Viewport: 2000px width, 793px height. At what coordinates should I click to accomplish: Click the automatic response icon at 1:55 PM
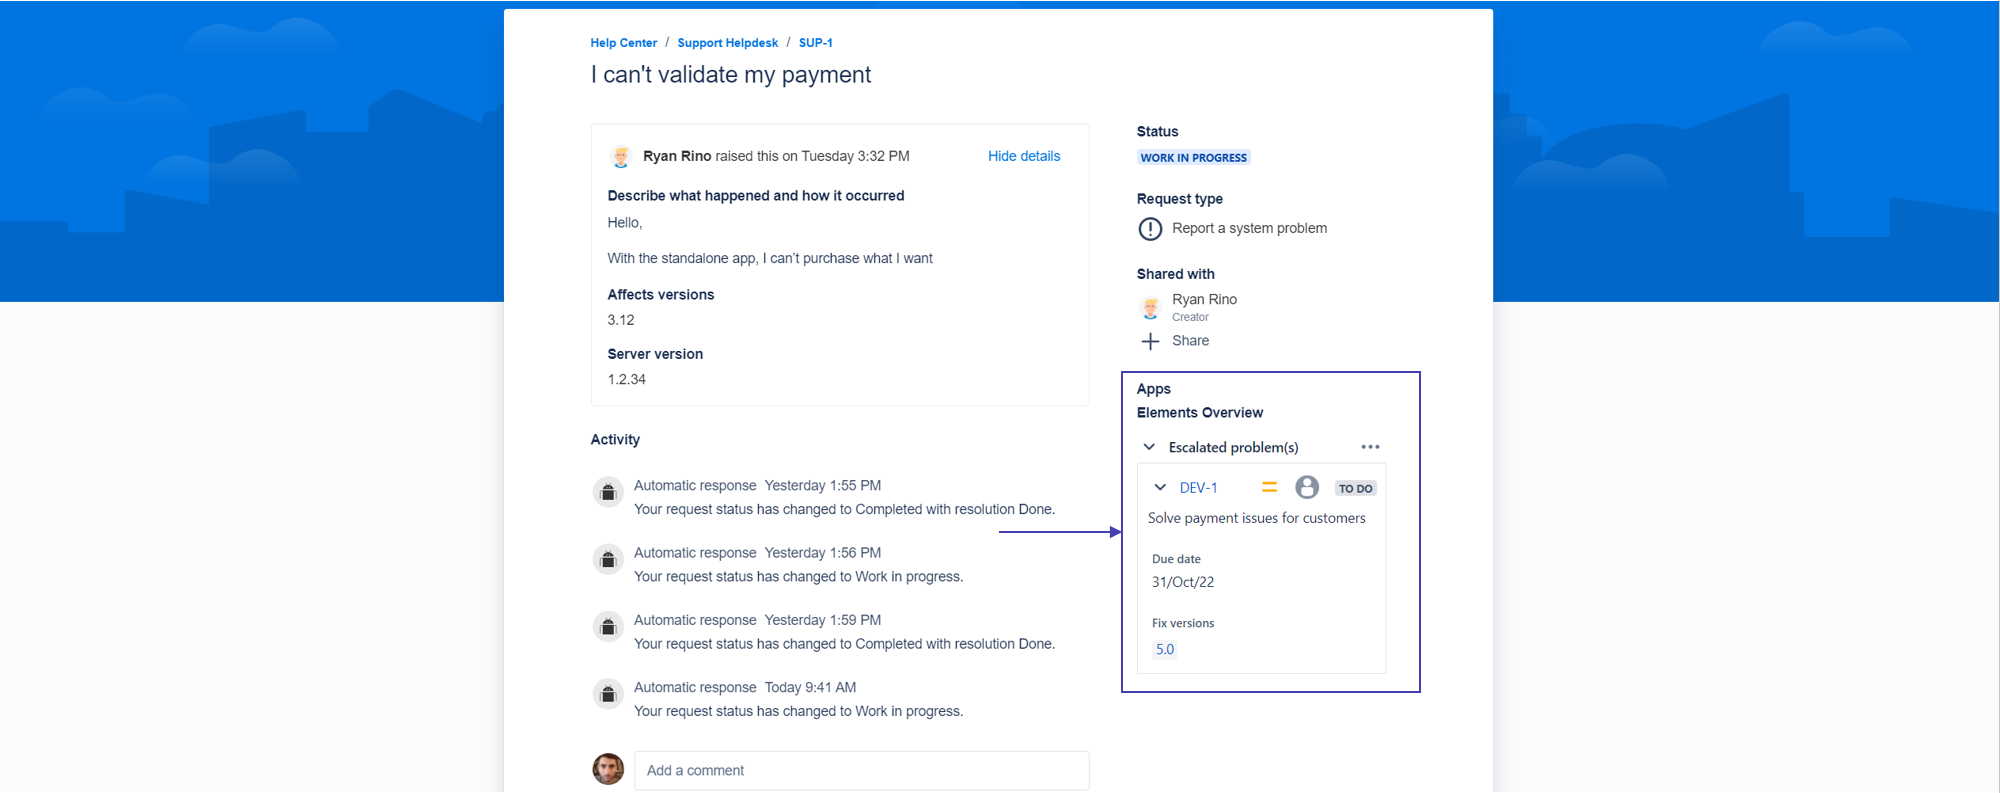pos(608,492)
